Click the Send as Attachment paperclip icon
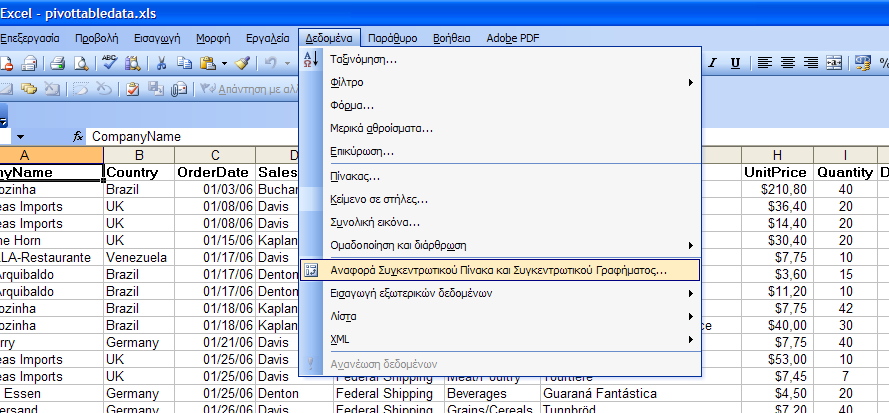The image size is (889, 413). pyautogui.click(x=179, y=88)
